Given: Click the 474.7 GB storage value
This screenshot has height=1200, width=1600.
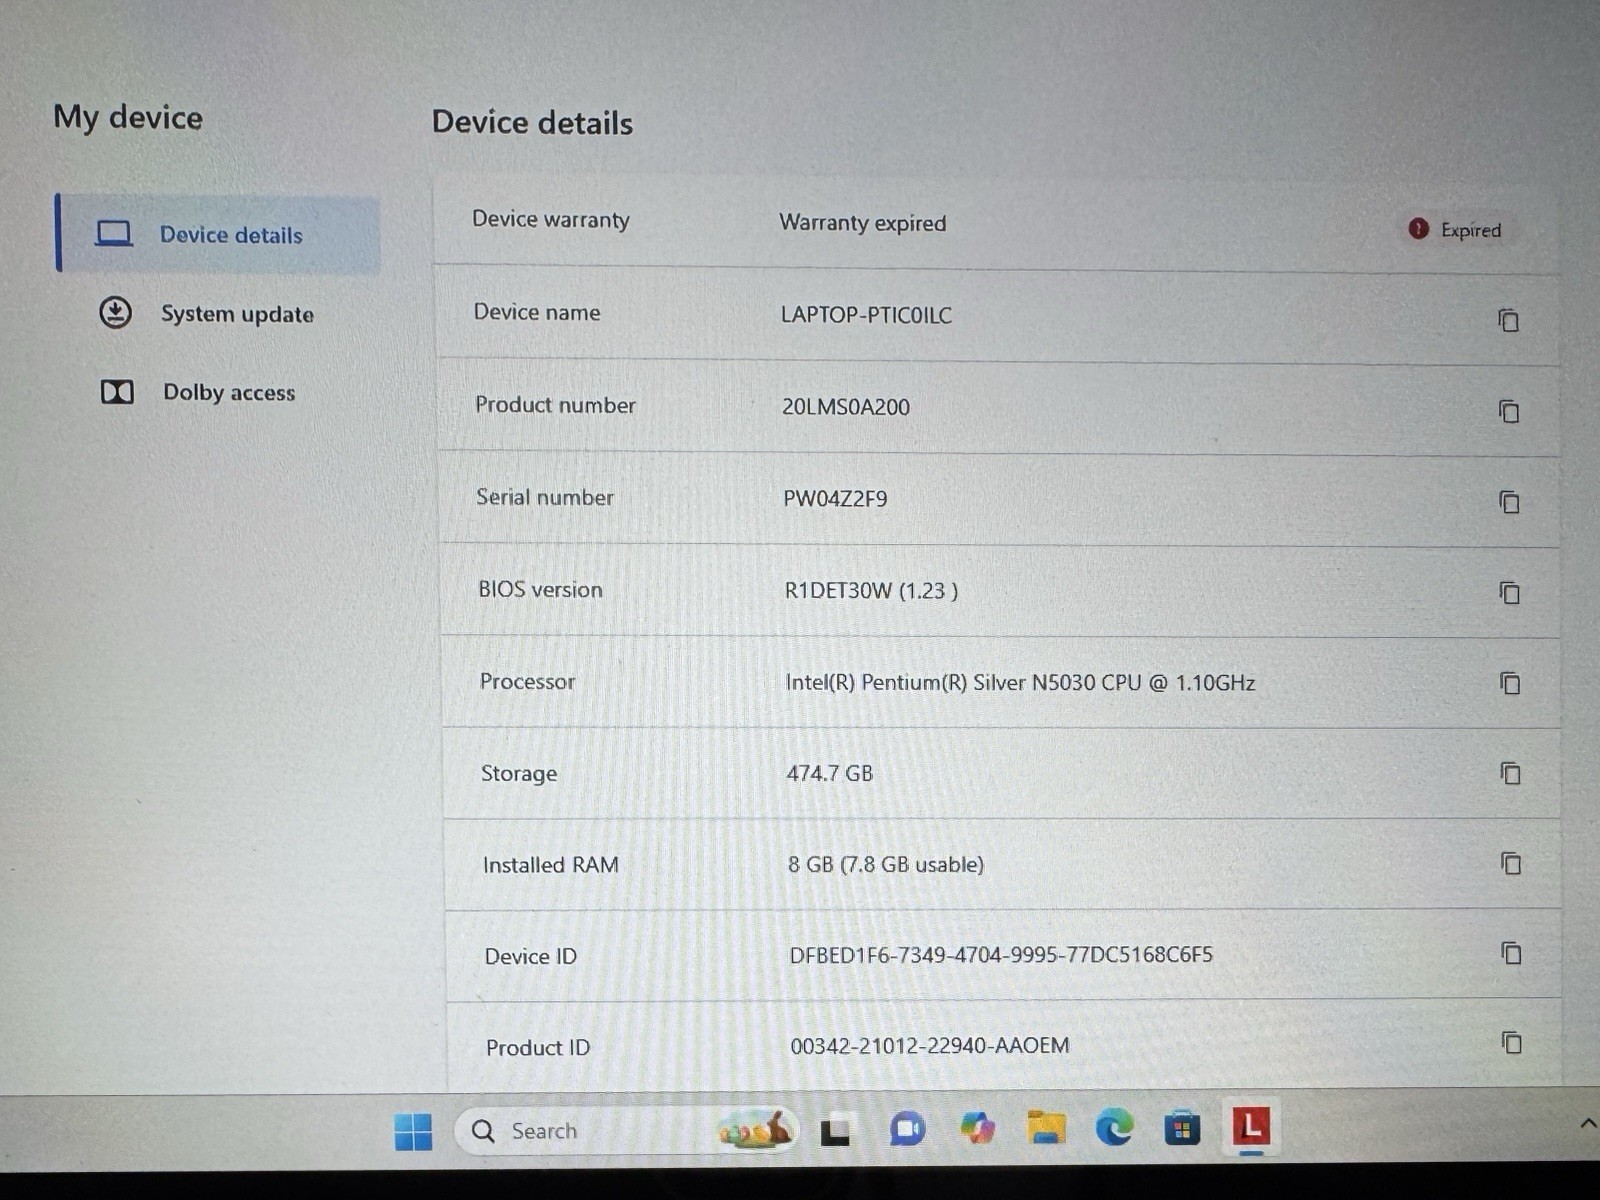Looking at the screenshot, I should 830,773.
